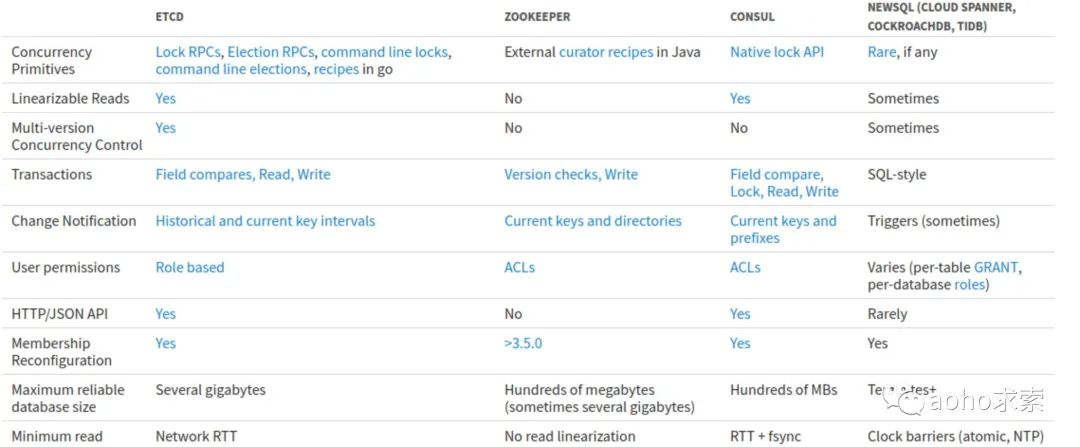Click the Rare link under NewSQL

[882, 52]
